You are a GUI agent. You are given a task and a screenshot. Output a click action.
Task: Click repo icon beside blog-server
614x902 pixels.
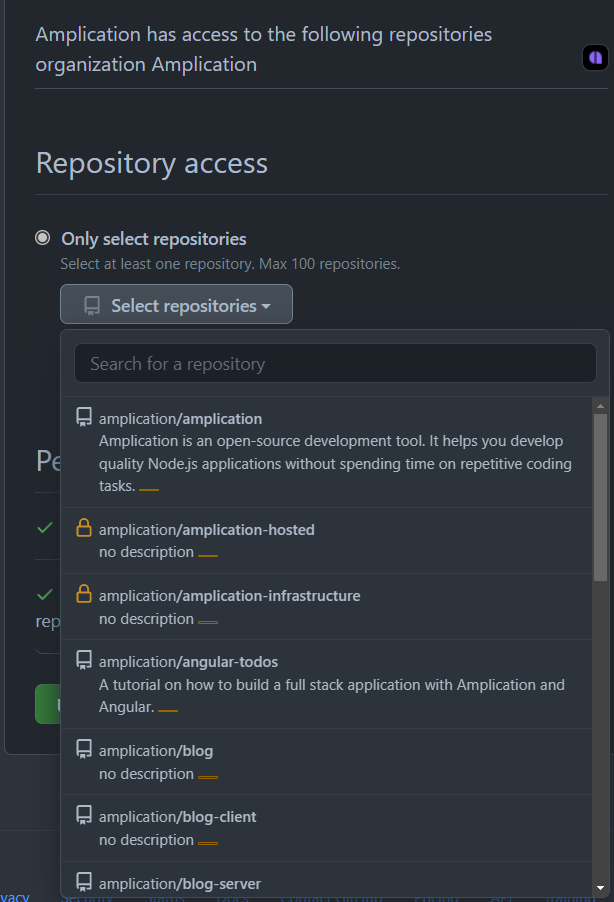coord(85,883)
